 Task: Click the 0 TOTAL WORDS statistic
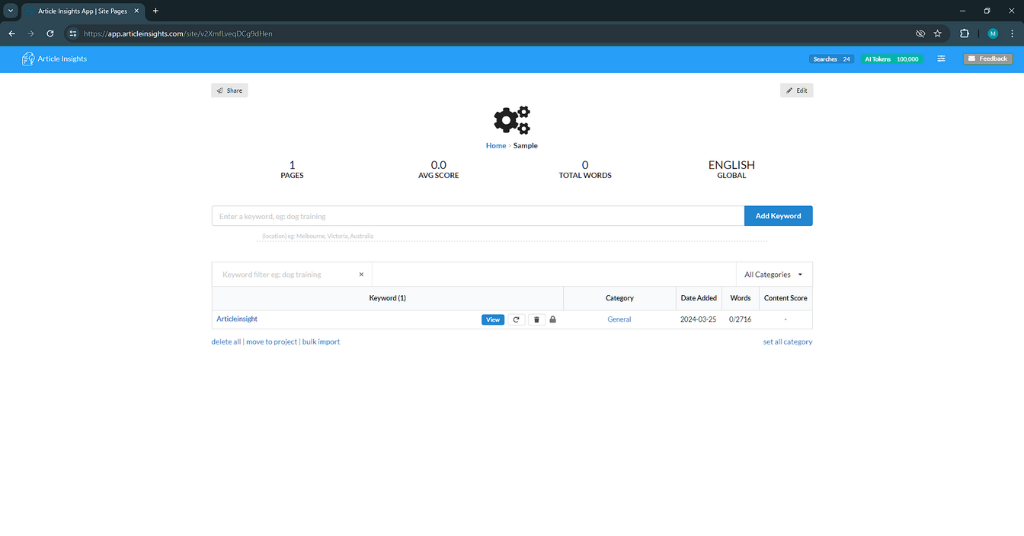click(x=585, y=169)
